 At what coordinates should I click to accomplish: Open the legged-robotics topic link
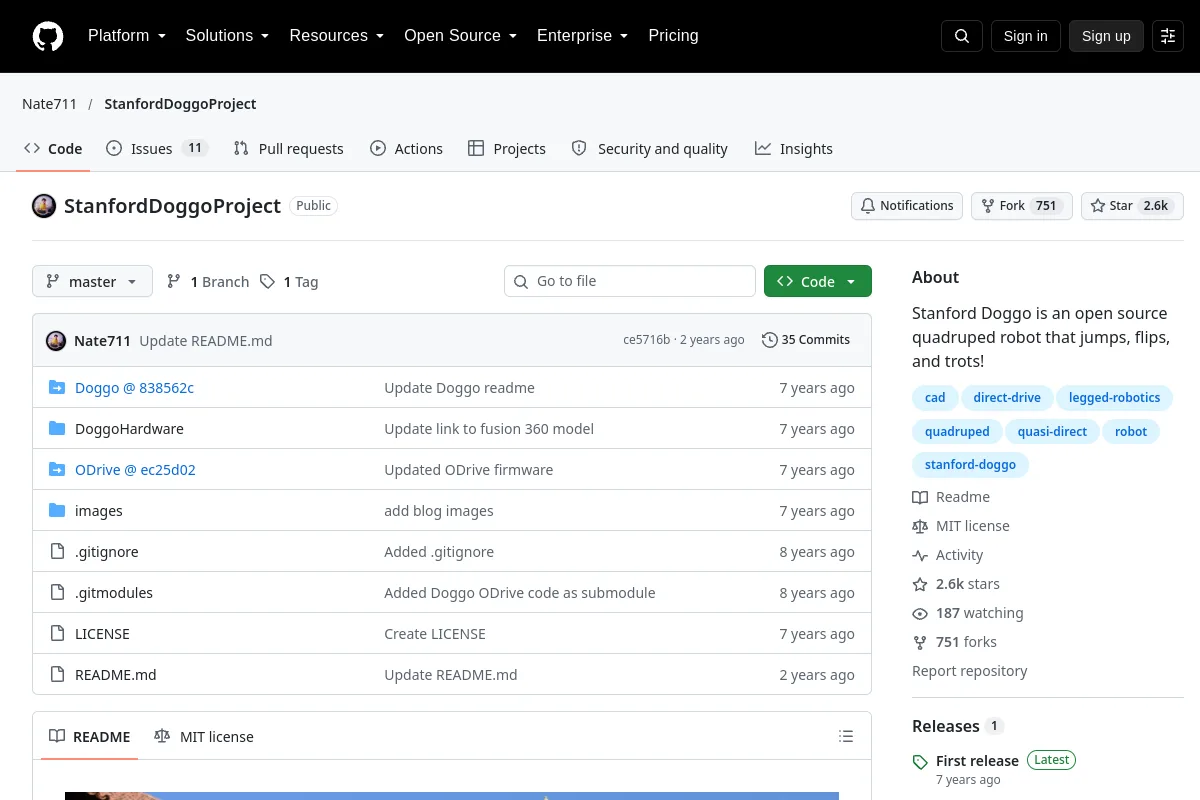click(x=1114, y=398)
